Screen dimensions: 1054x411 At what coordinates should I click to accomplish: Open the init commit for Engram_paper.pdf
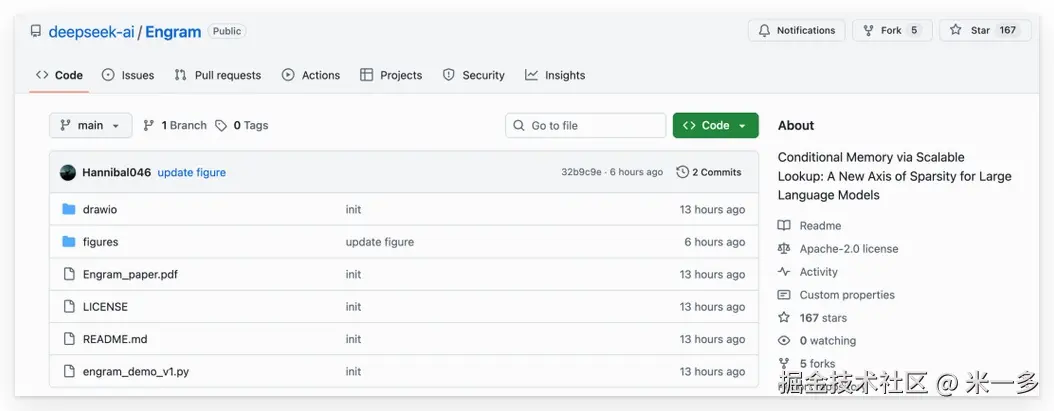click(354, 274)
